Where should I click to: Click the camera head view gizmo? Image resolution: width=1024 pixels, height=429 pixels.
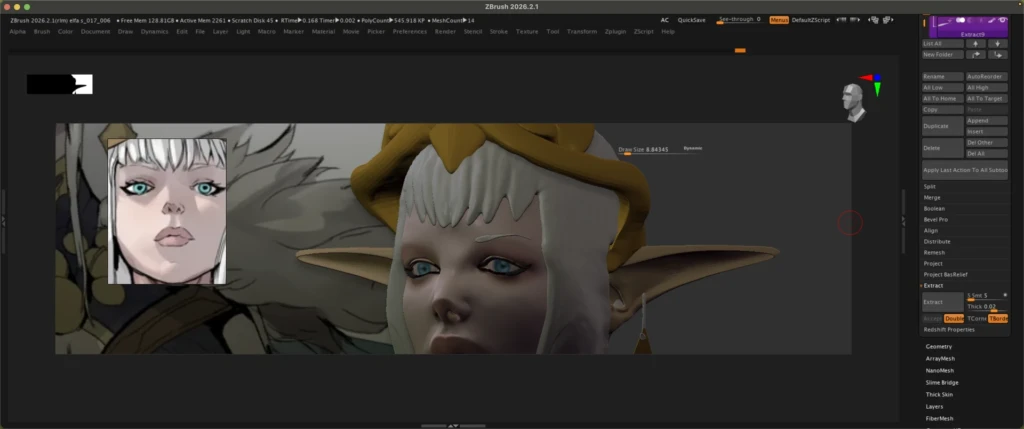click(853, 103)
